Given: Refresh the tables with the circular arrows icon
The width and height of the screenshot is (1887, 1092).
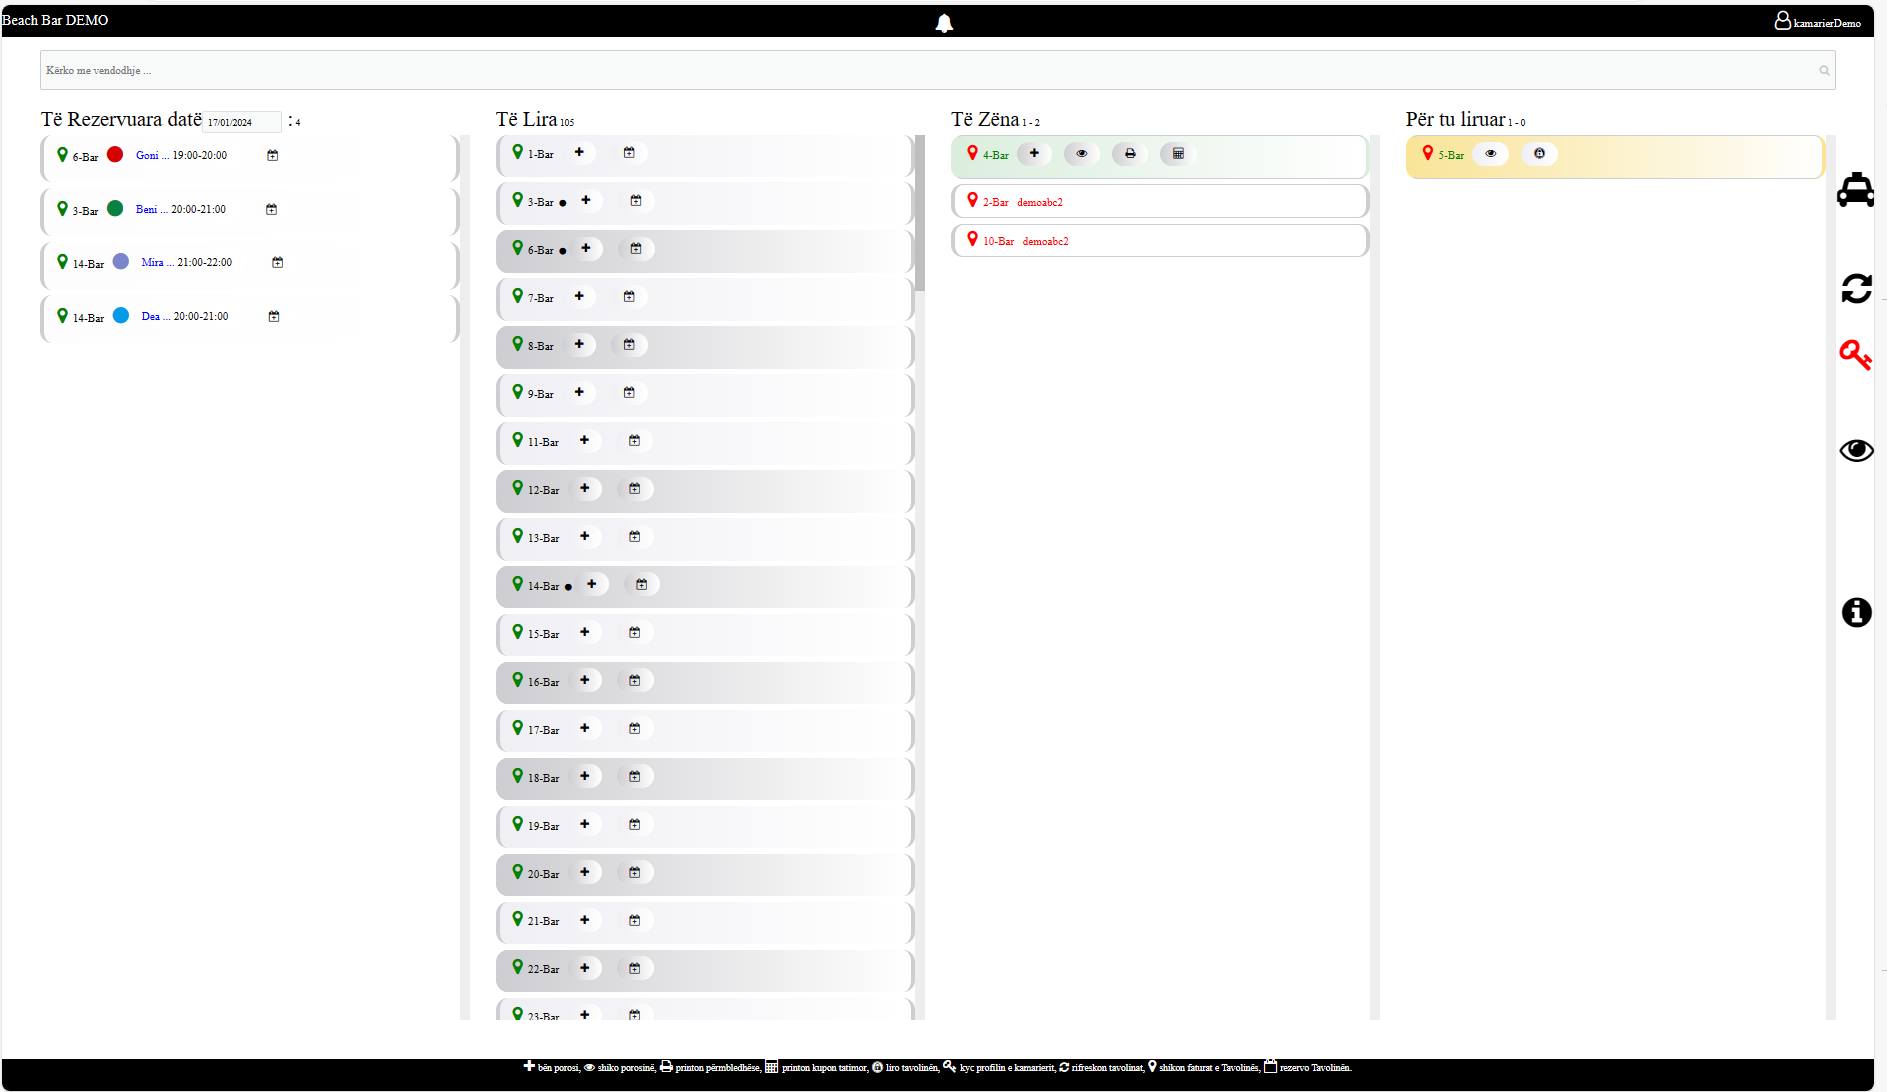Looking at the screenshot, I should point(1856,288).
